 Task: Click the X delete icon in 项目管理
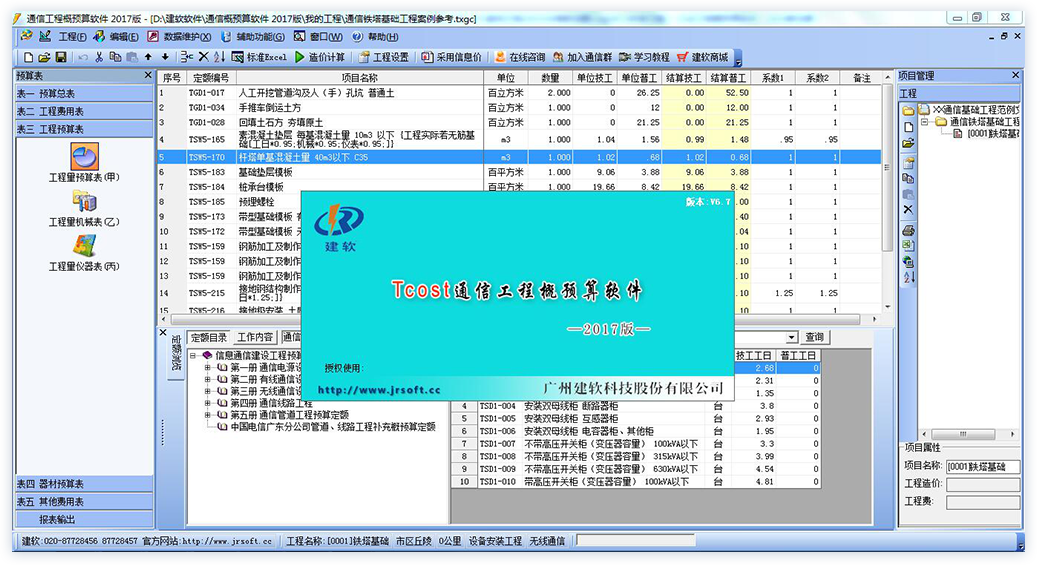click(908, 209)
